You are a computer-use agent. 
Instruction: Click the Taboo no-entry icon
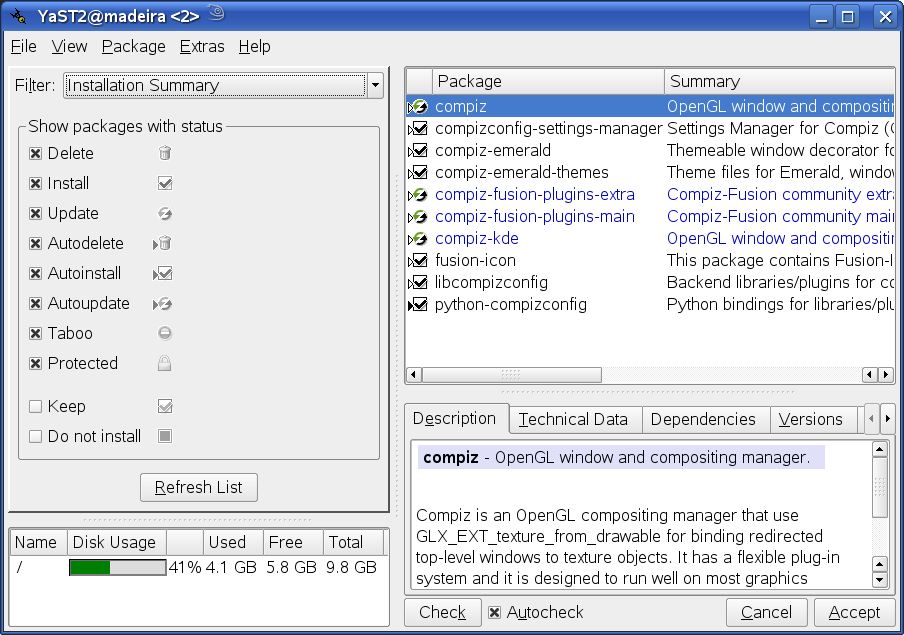tap(165, 333)
